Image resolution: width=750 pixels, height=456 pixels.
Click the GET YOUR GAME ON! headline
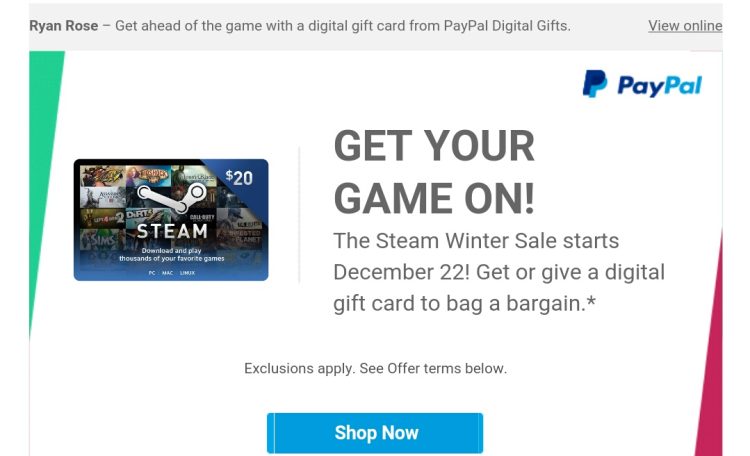click(434, 172)
